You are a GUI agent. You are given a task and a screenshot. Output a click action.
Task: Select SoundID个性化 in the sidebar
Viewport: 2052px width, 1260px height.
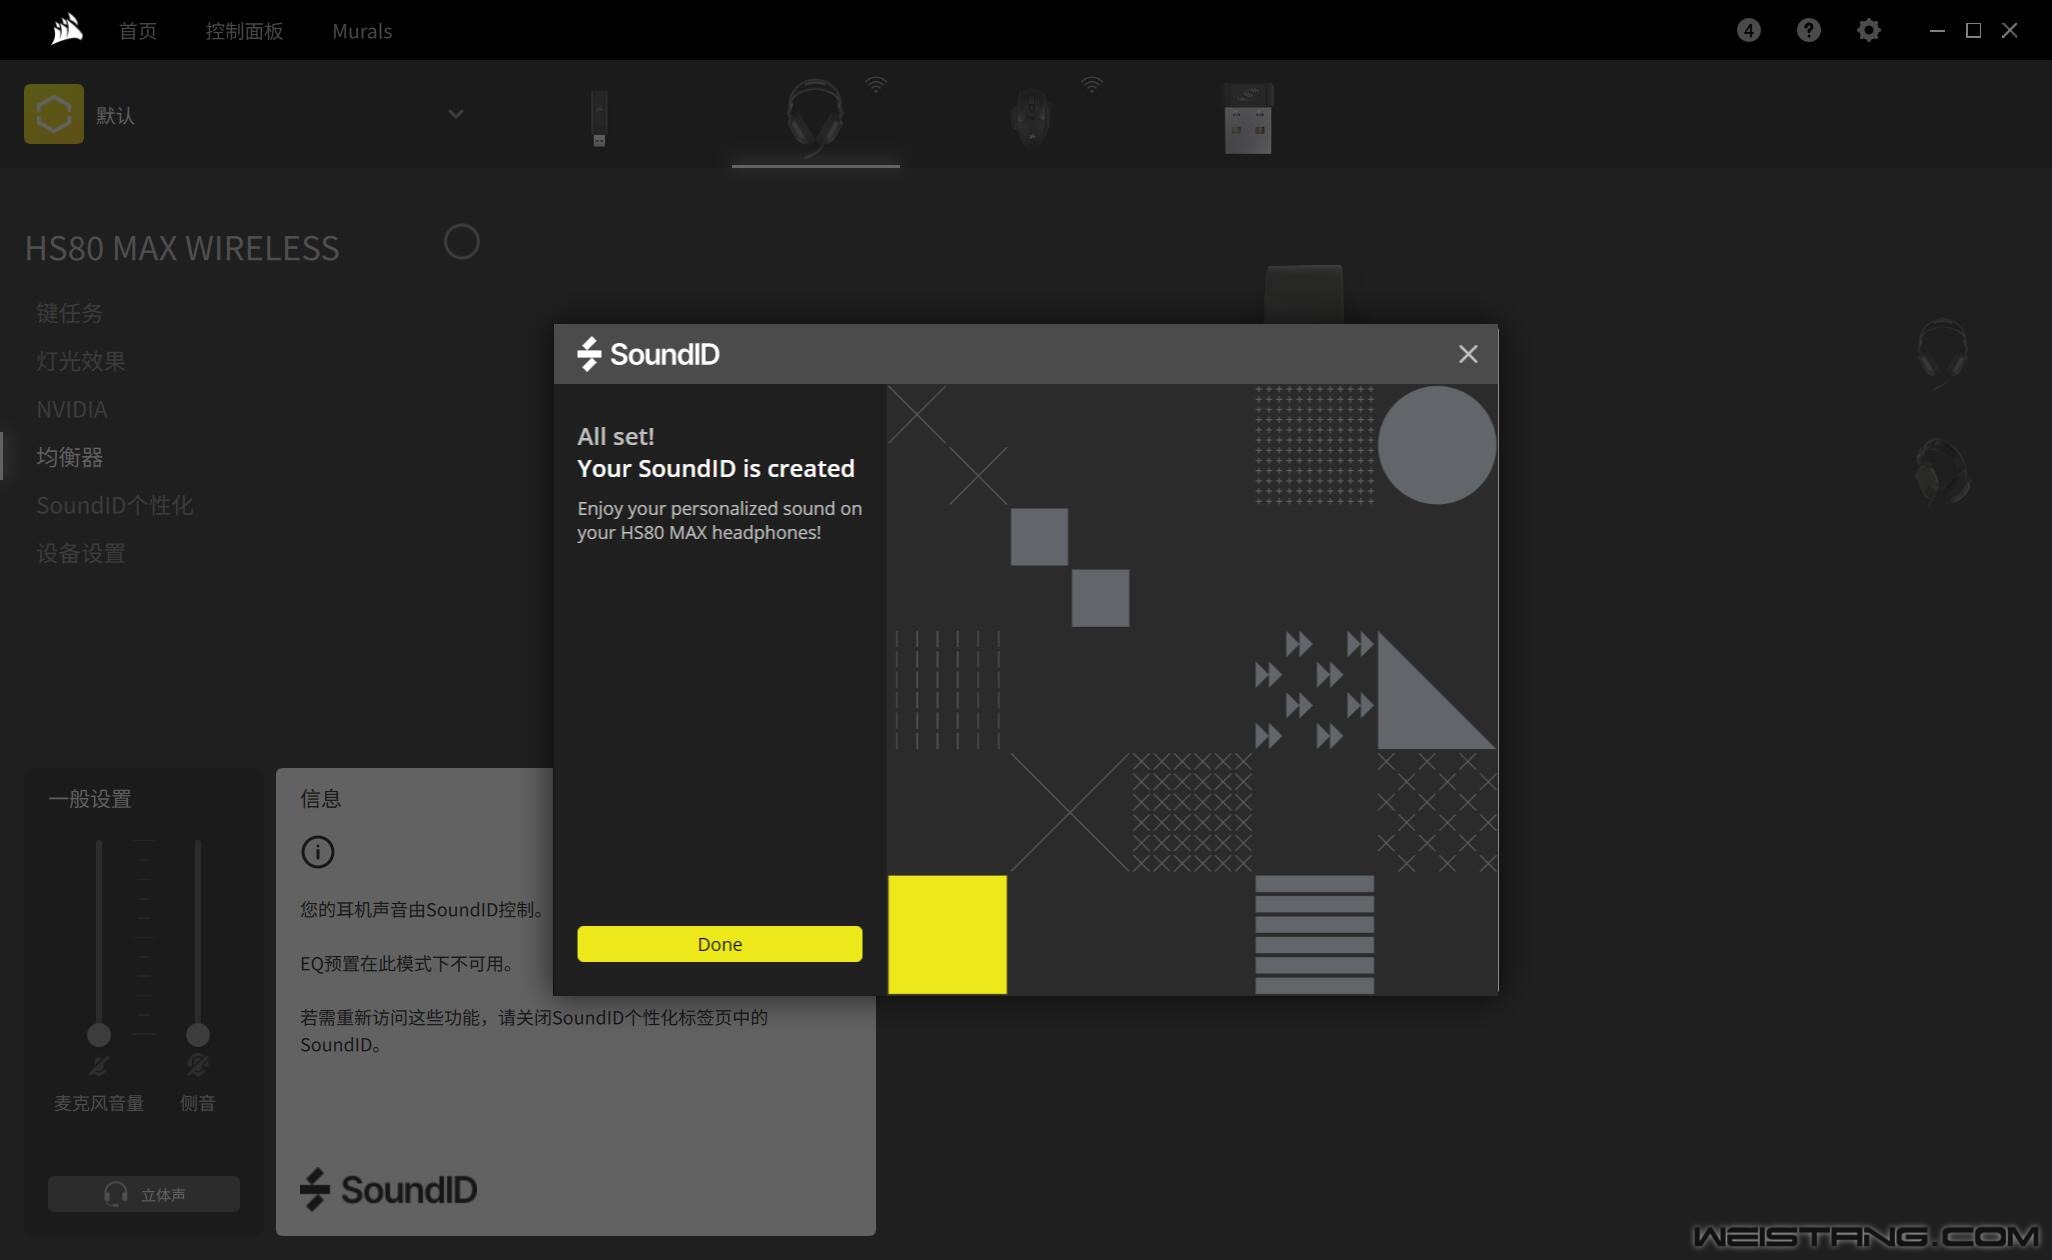point(114,505)
